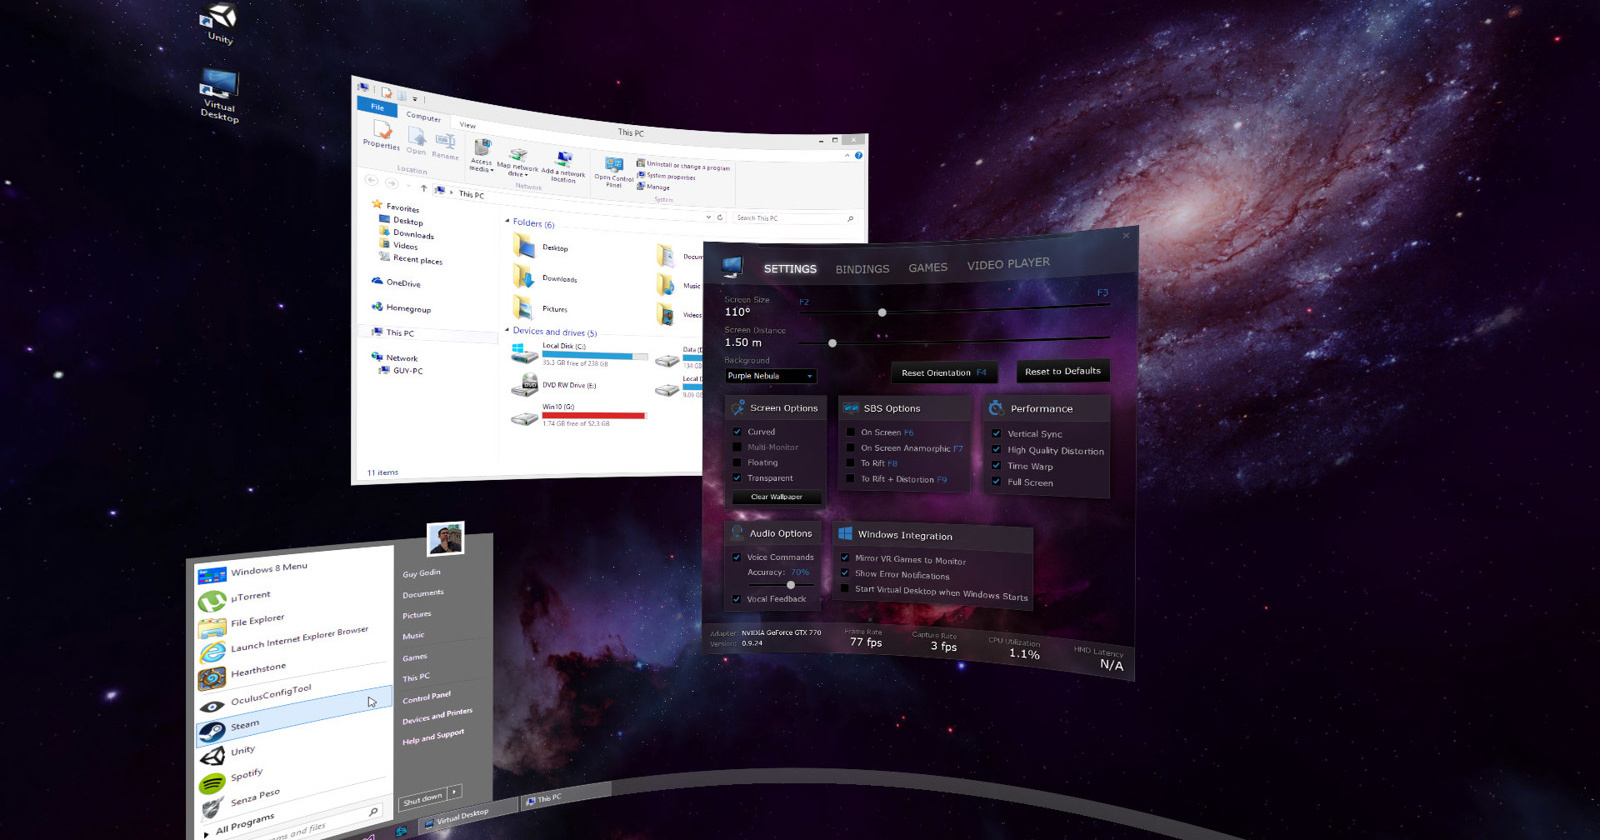
Task: Switch to the BINDINGS tab
Action: pos(862,269)
